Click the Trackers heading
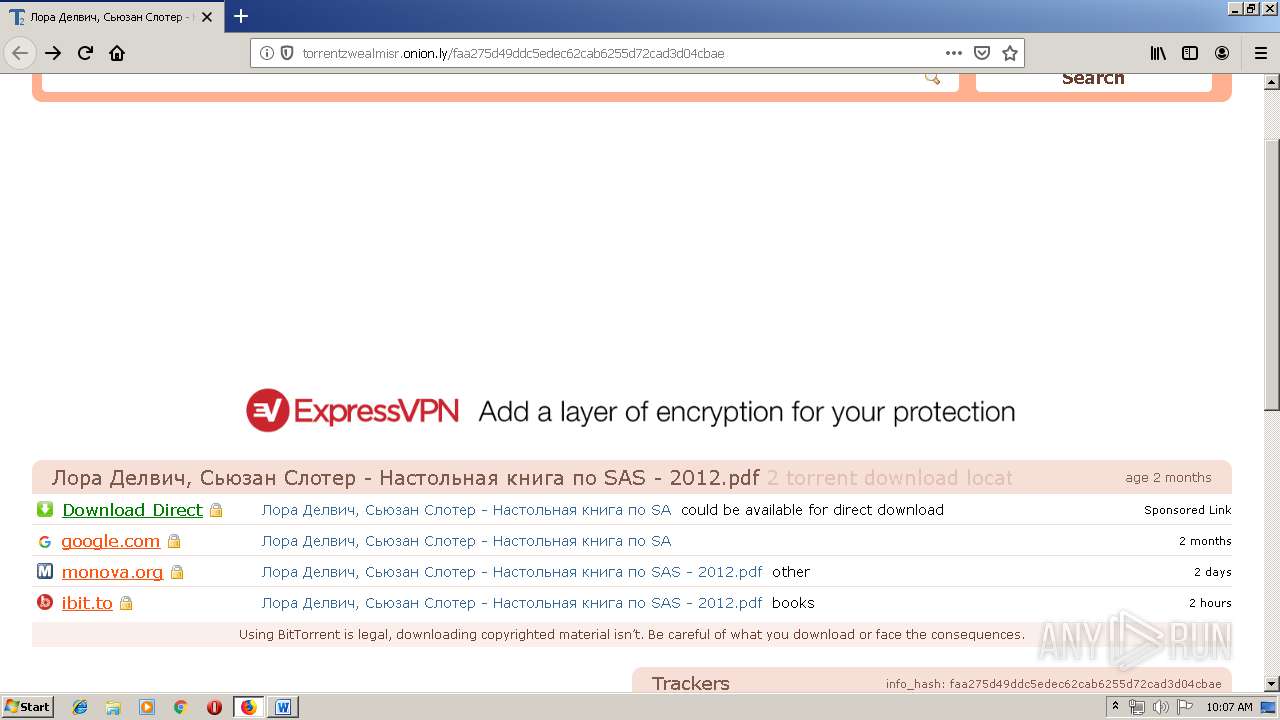This screenshot has width=1280, height=720. 690,684
